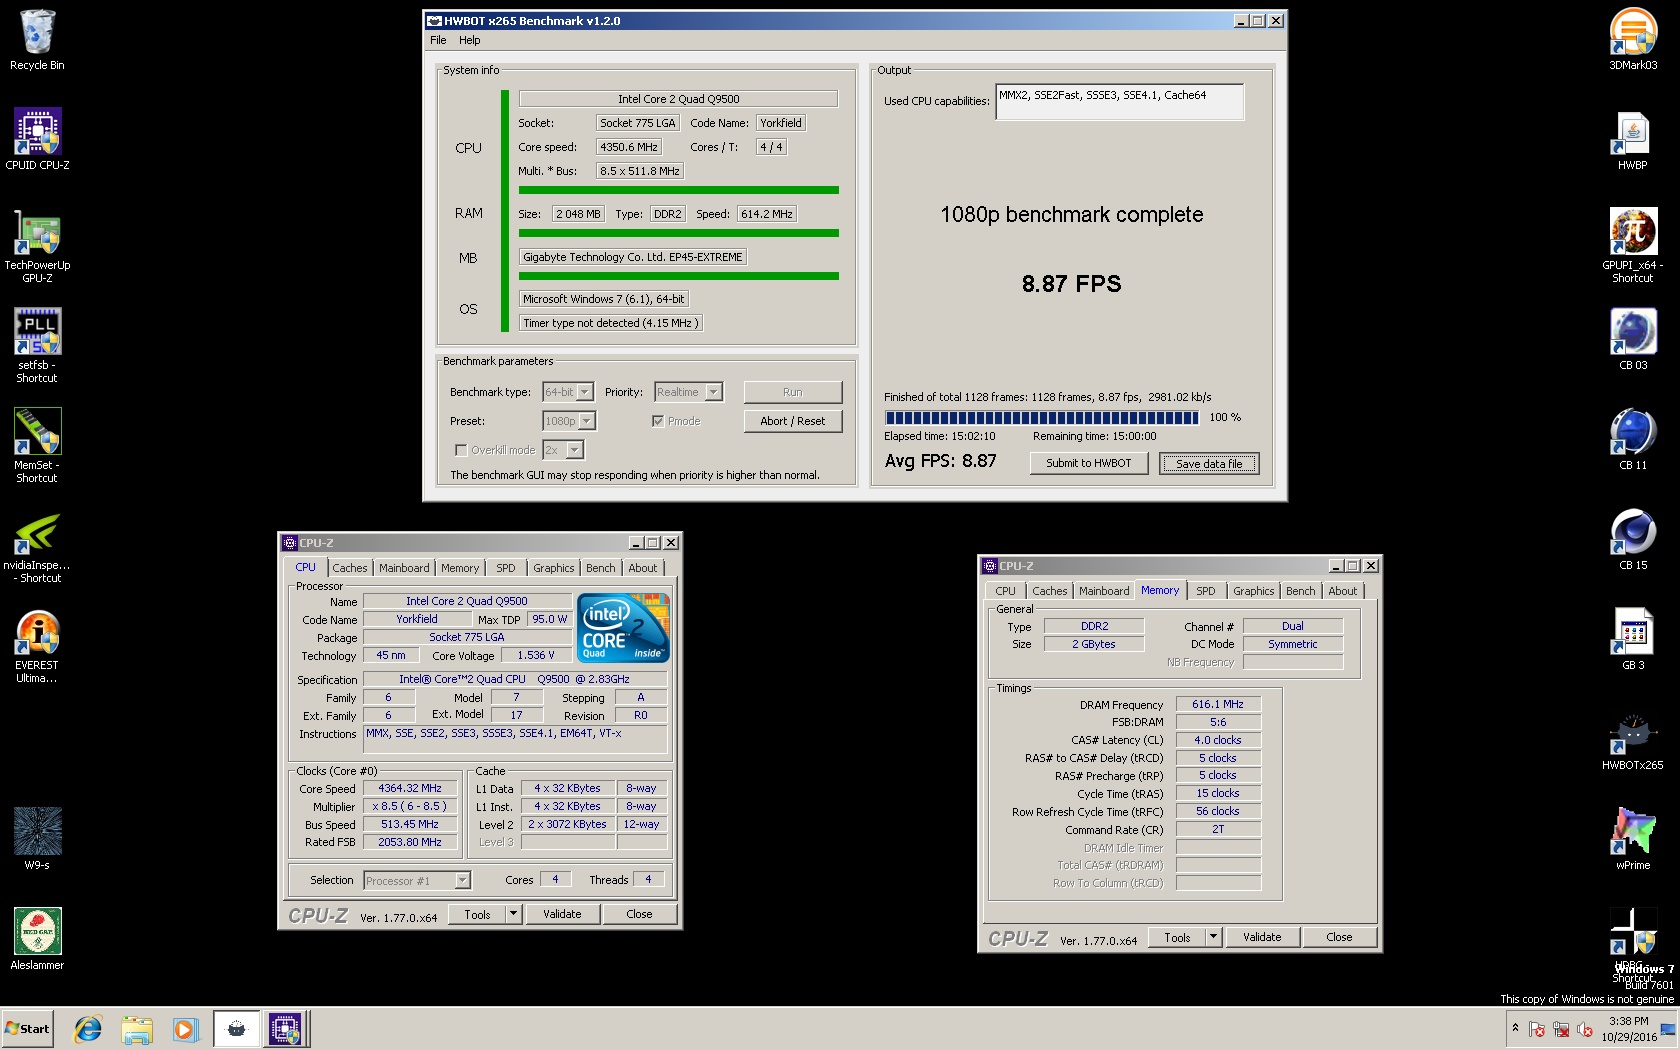Click Tools button in left CPU-Z
Viewport: 1680px width, 1050px height.
[477, 914]
